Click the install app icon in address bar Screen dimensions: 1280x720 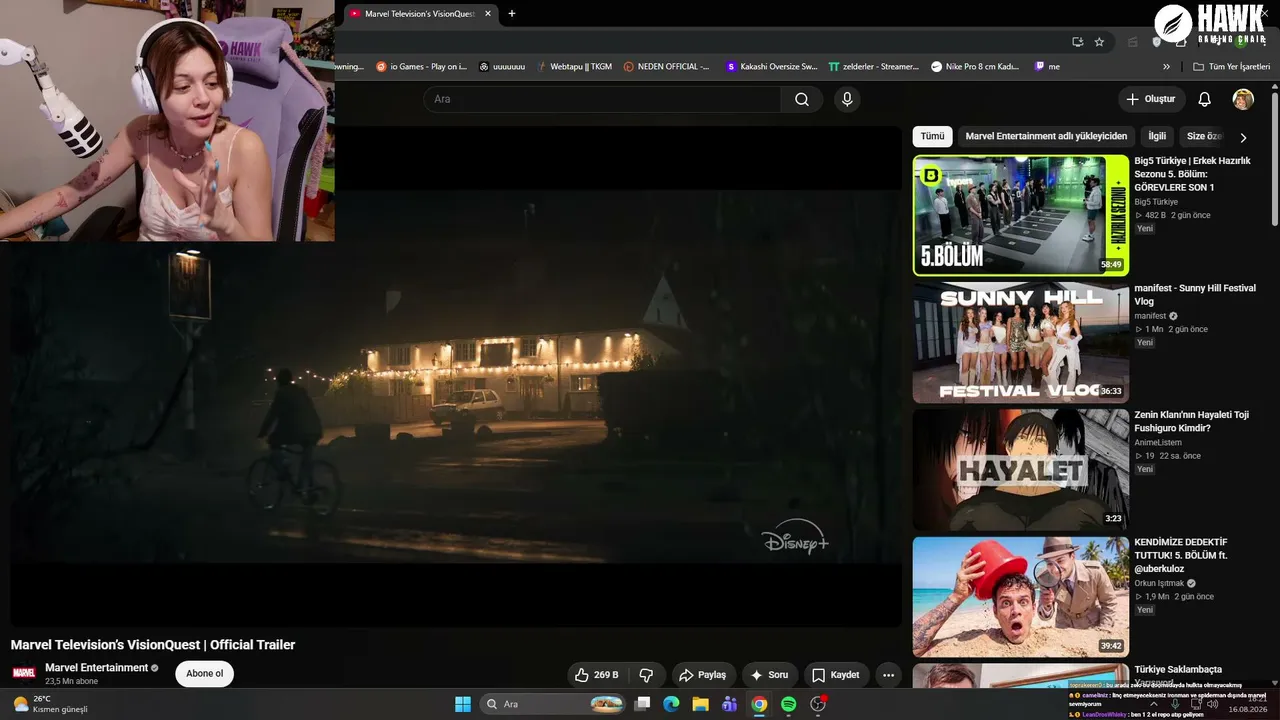(1077, 42)
